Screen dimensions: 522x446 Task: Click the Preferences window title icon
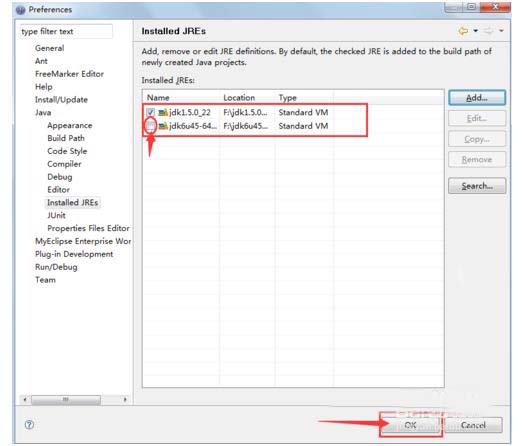(x=20, y=10)
